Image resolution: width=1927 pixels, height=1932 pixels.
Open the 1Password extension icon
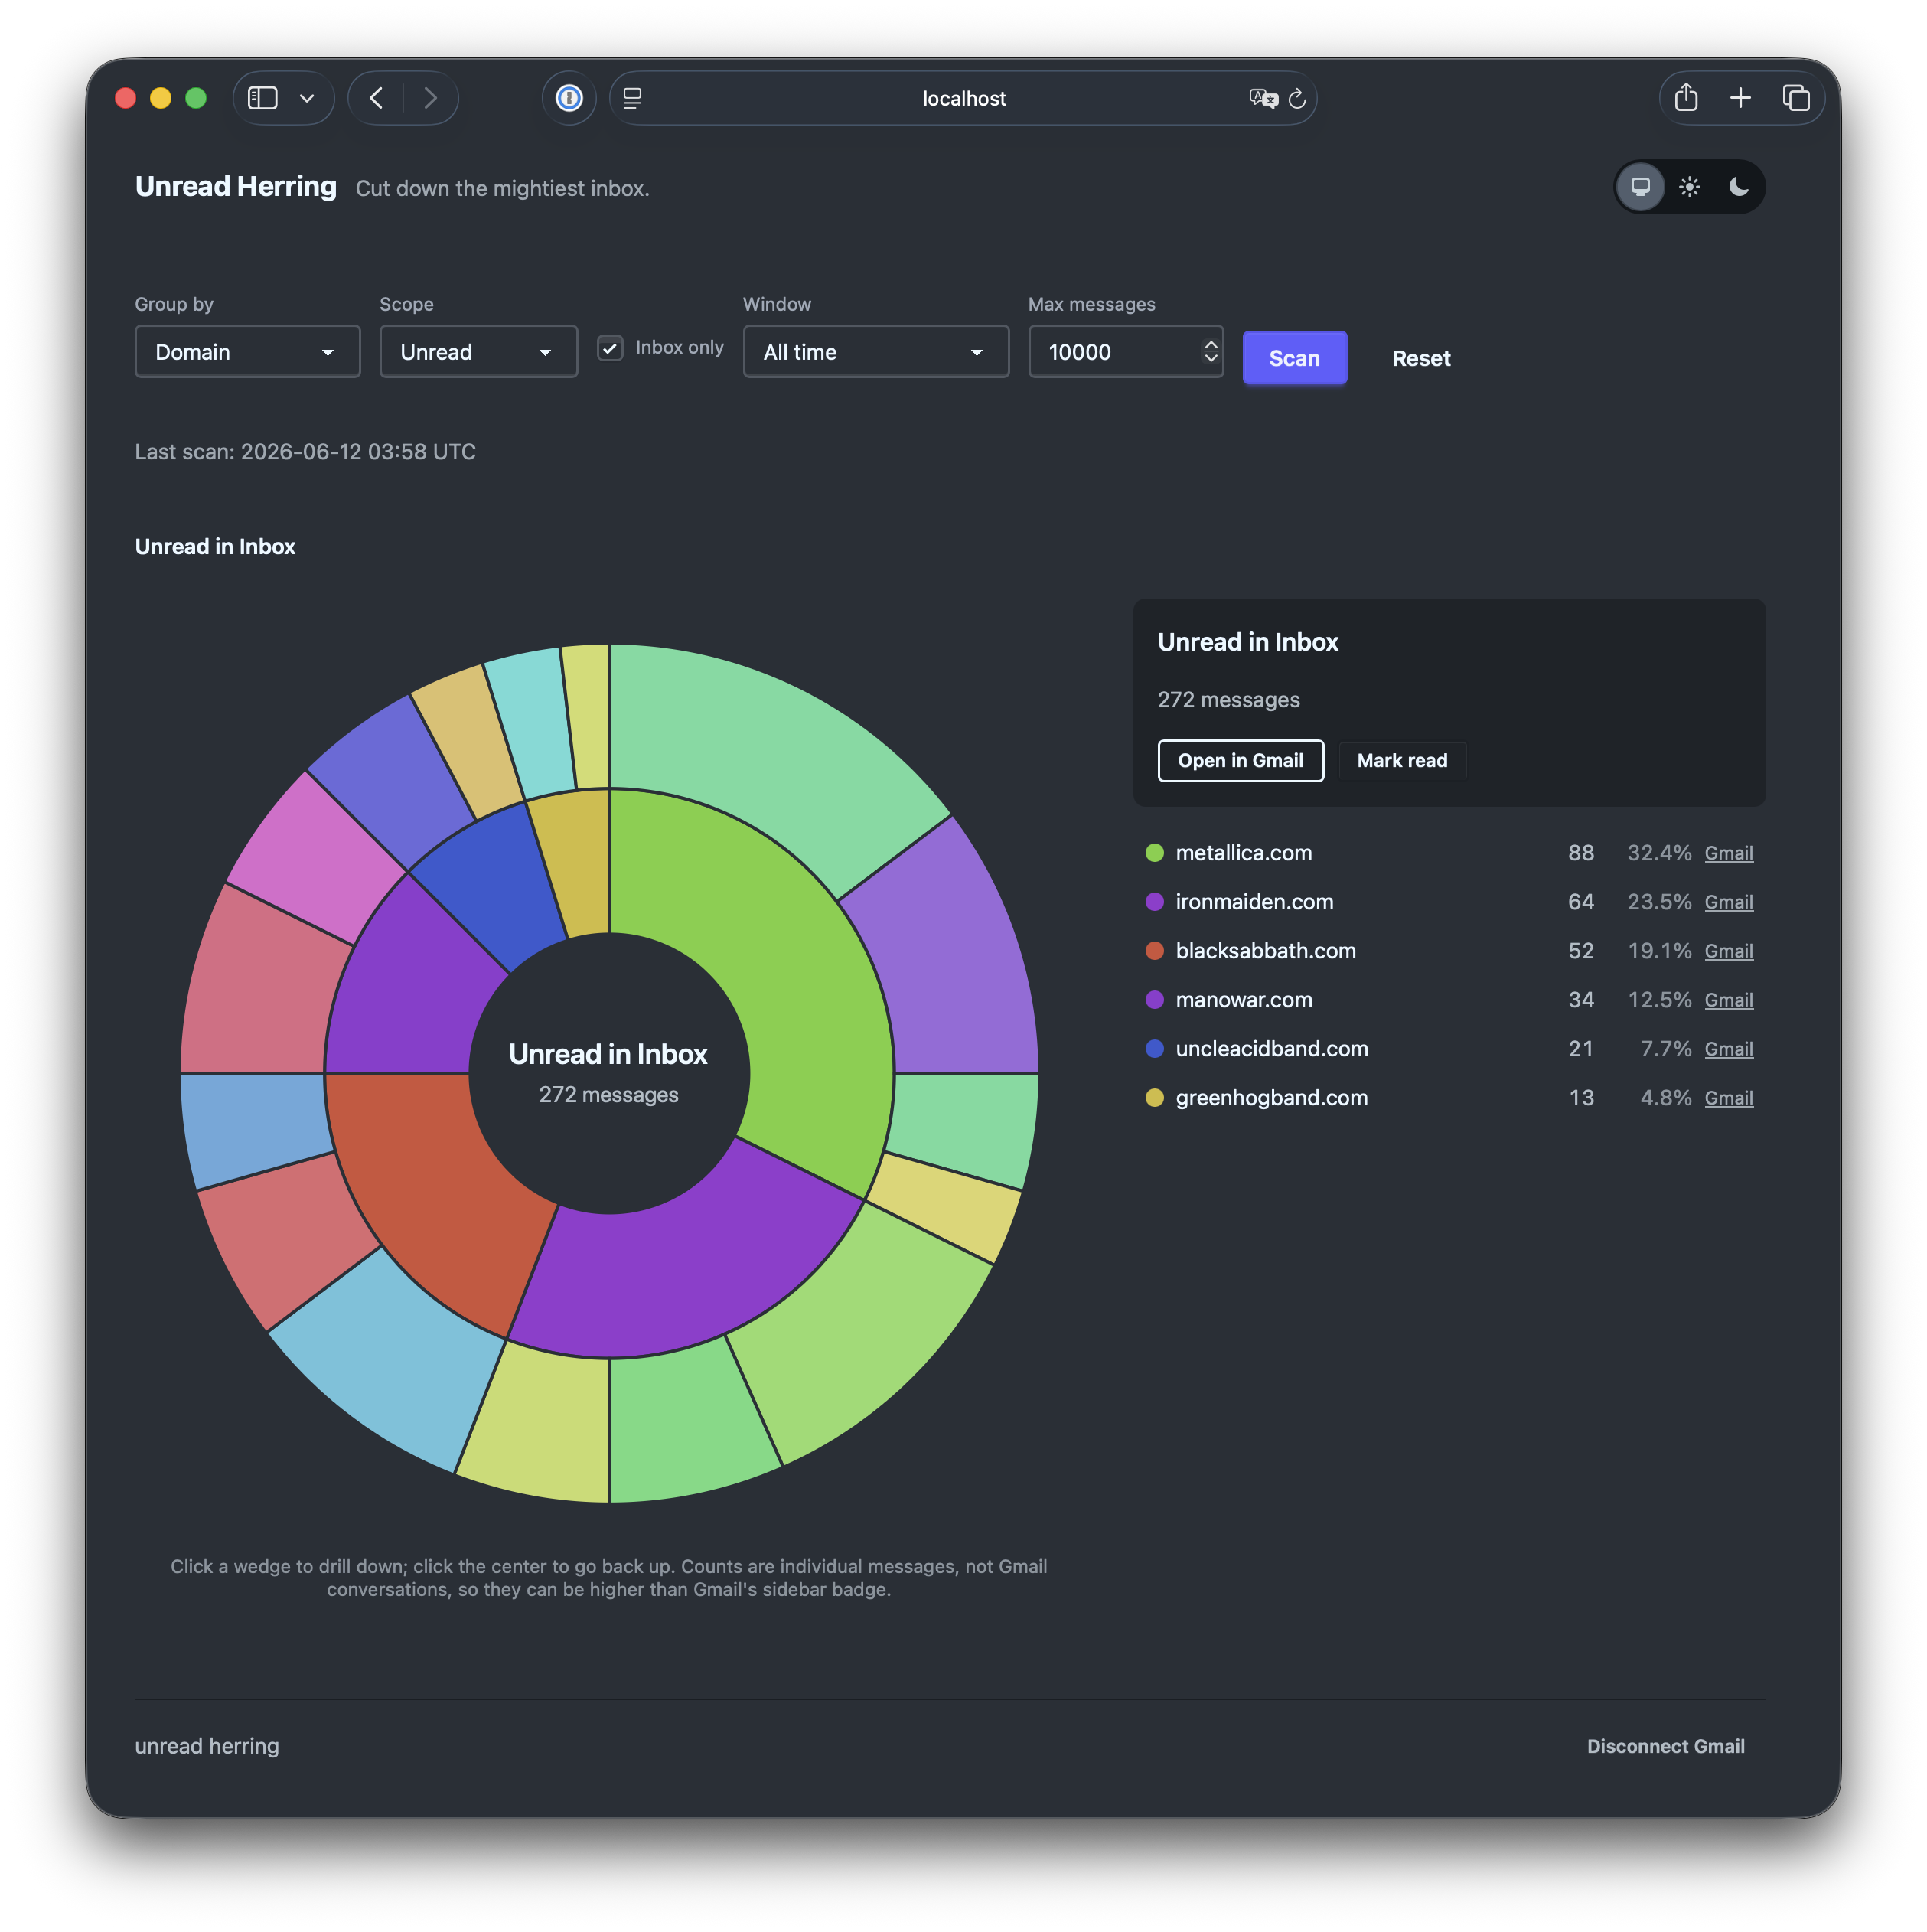[x=569, y=98]
